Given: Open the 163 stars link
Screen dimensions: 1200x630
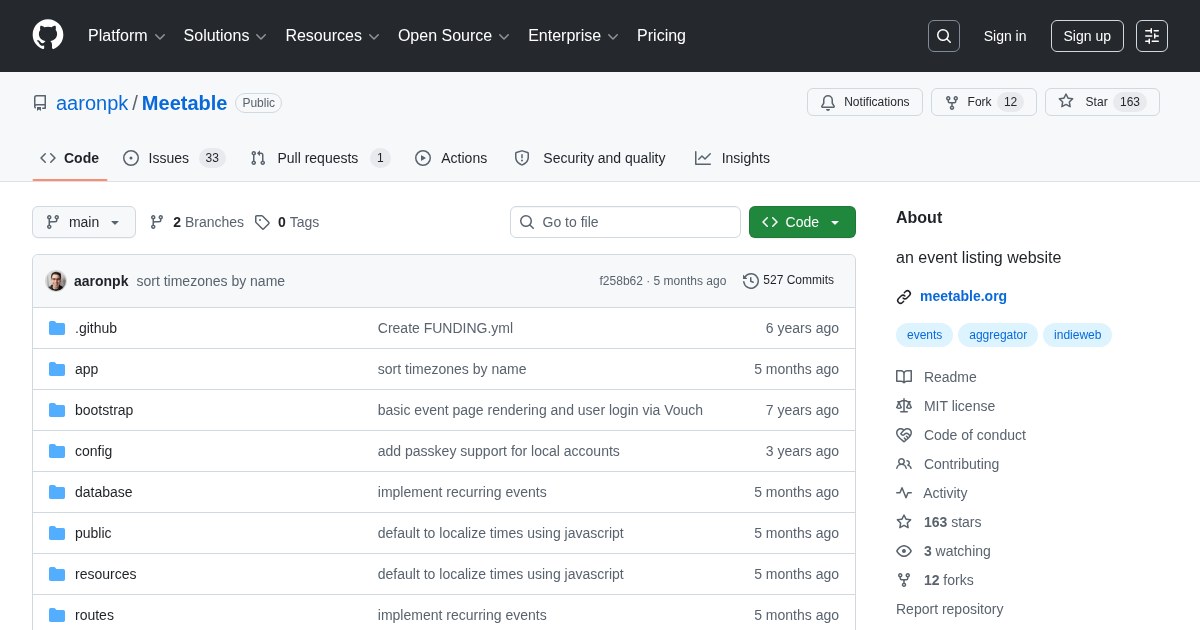Looking at the screenshot, I should point(952,522).
